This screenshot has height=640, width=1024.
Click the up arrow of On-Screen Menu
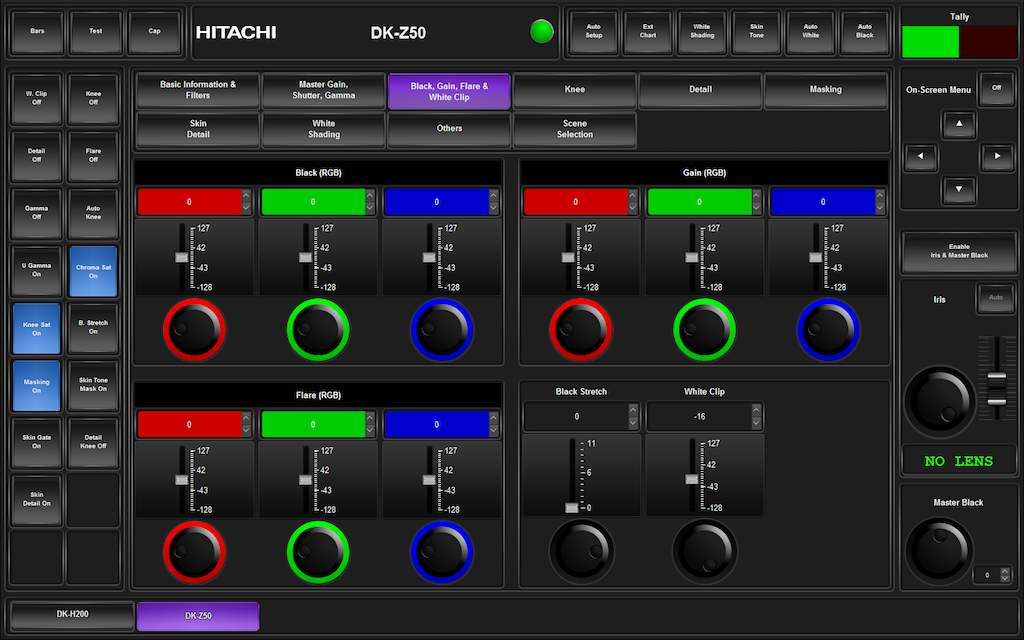pyautogui.click(x=959, y=123)
